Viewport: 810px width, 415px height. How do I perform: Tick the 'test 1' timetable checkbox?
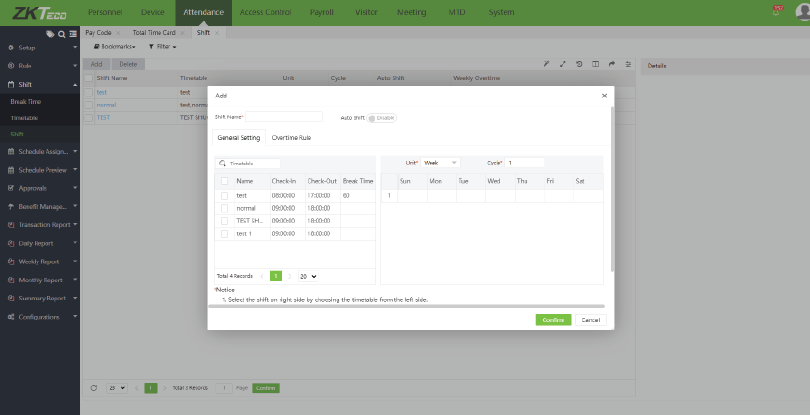[x=225, y=233]
